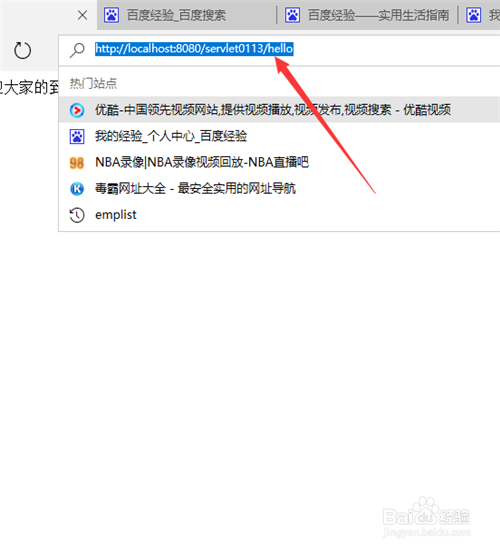500x550 pixels.
Task: Click the paw icon on 实用生活指南 tab
Action: (x=292, y=15)
